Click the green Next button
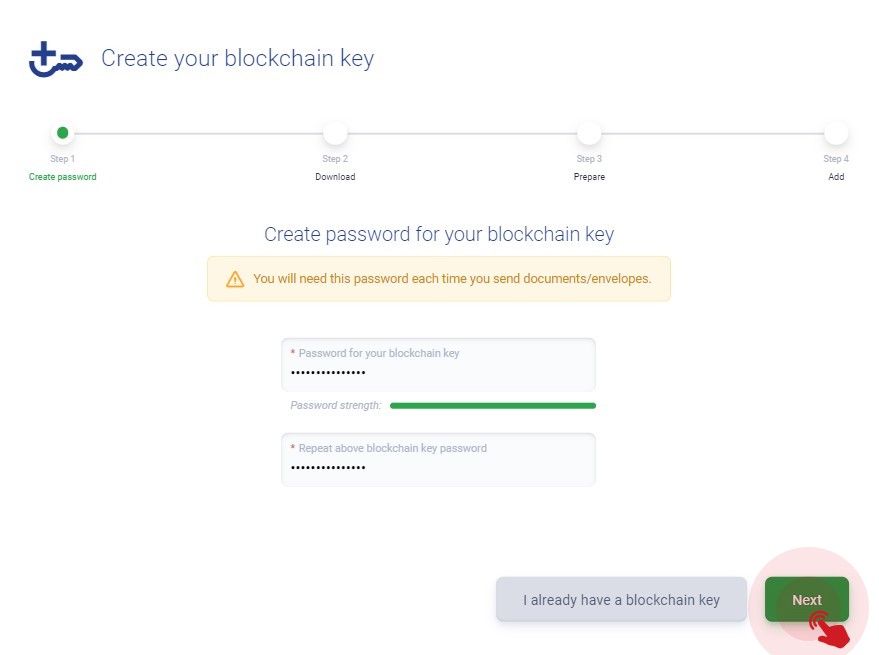Image resolution: width=879 pixels, height=655 pixels. coord(807,599)
